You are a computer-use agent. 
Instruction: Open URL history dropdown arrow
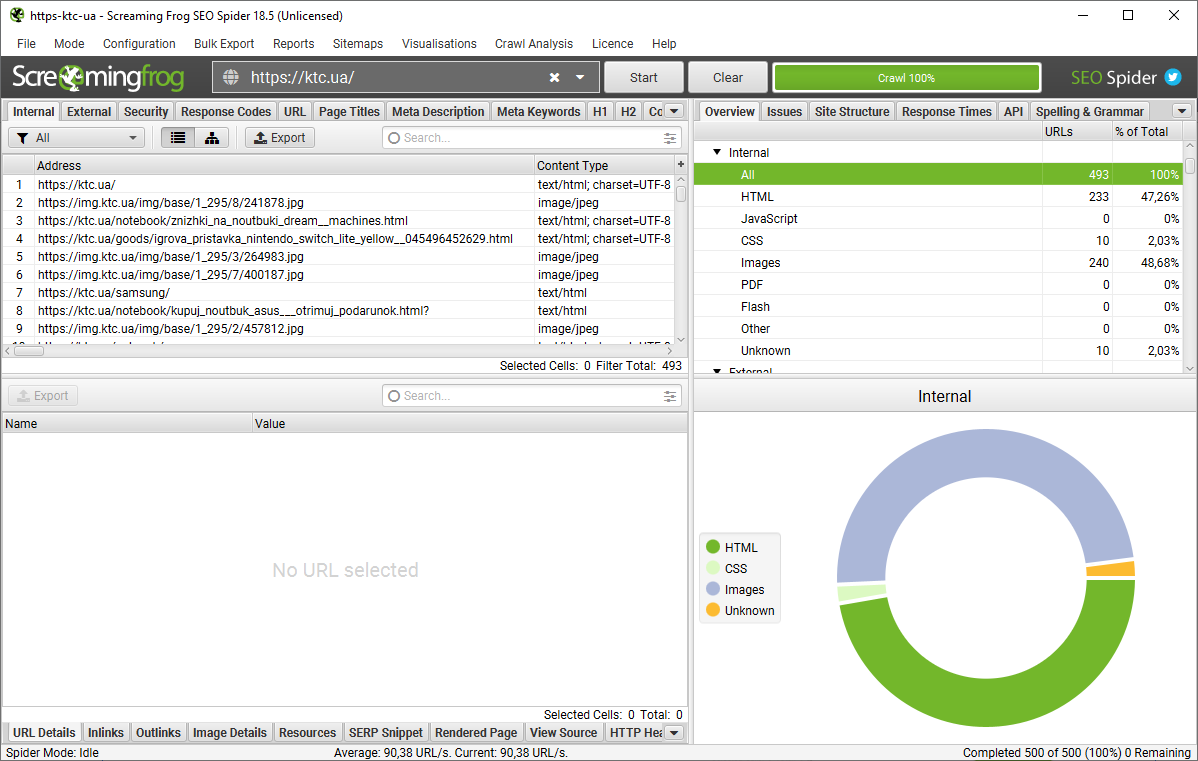[x=580, y=78]
